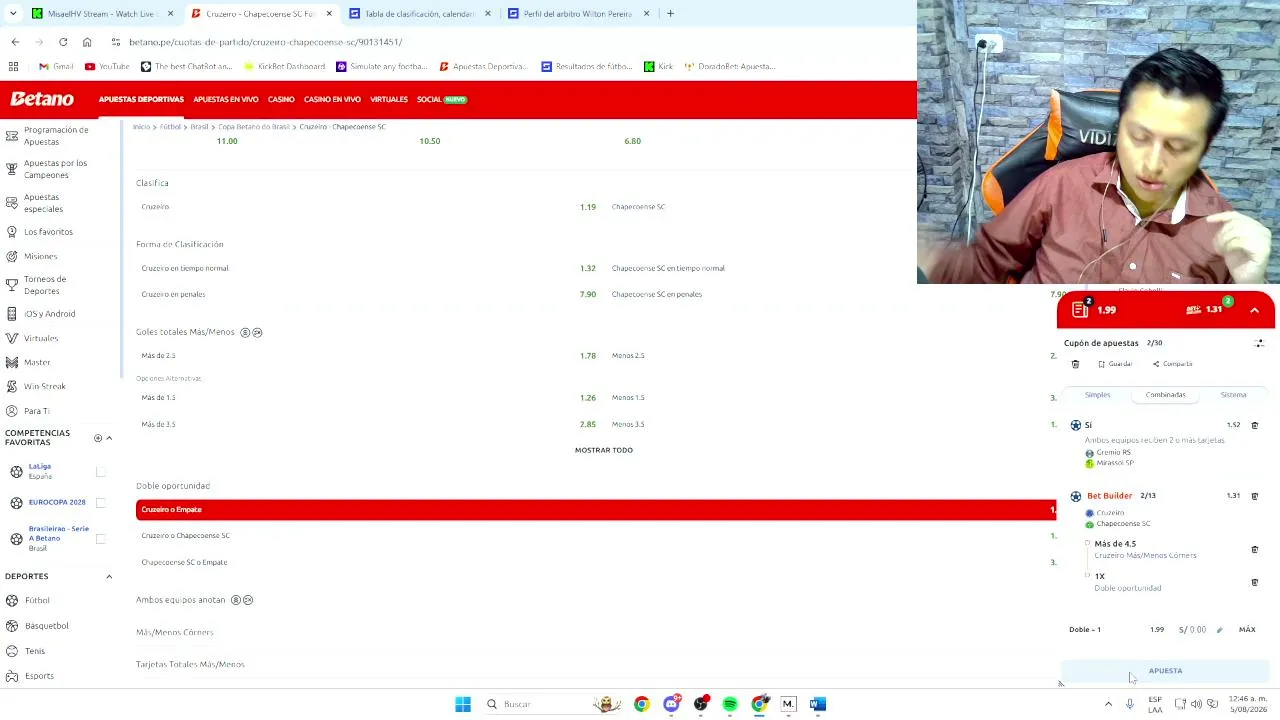Select the Combinadas tab
This screenshot has height=720, width=1280.
pos(1166,395)
